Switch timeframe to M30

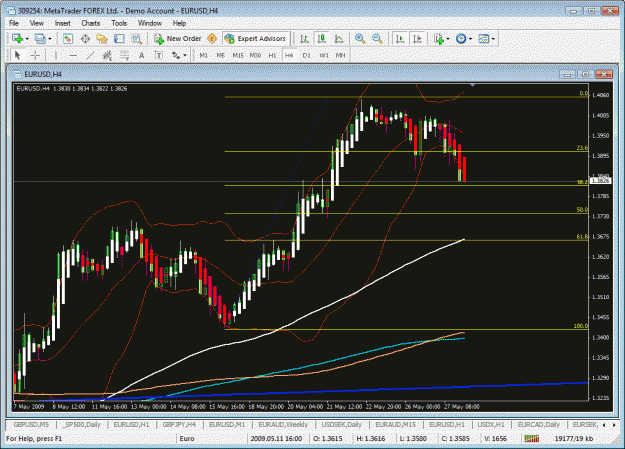(x=255, y=55)
